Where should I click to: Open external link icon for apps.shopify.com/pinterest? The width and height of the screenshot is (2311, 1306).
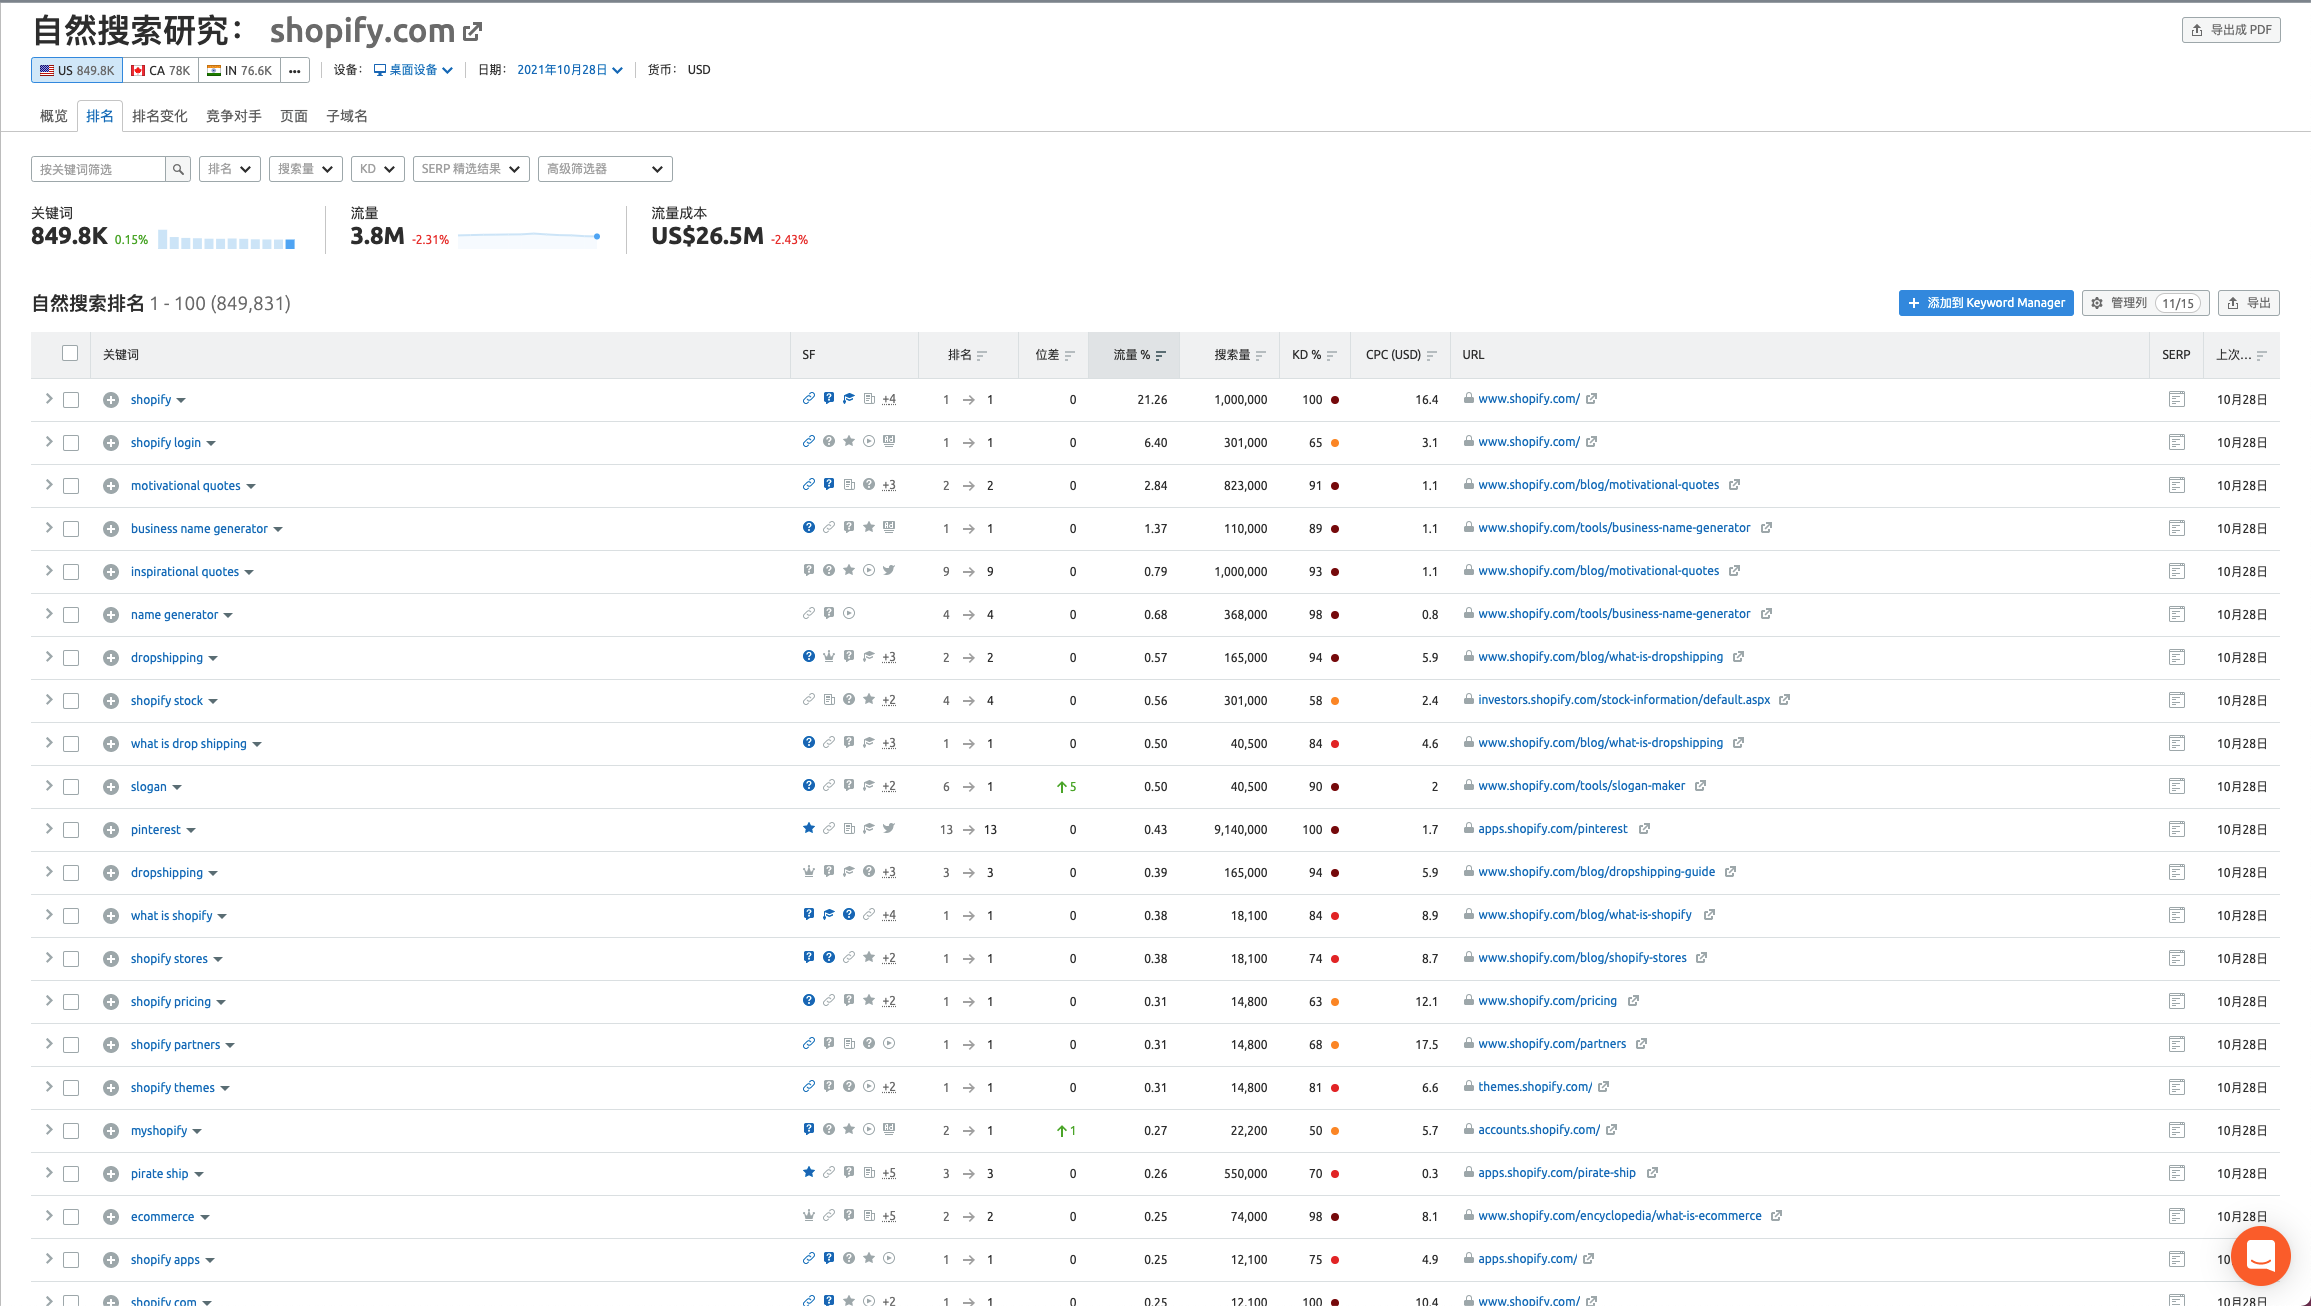[x=1644, y=829]
